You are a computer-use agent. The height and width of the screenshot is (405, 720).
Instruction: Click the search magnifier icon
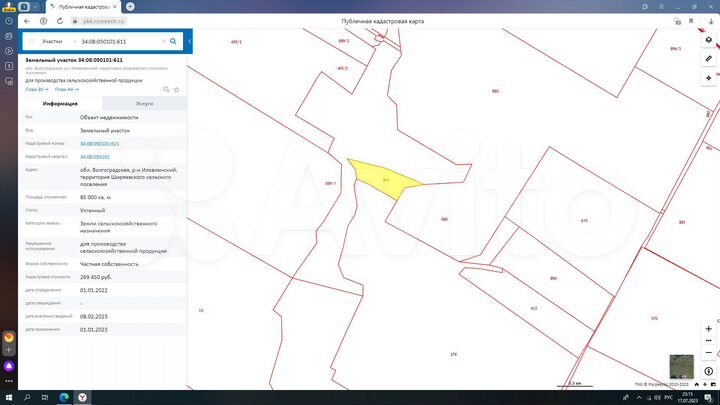[173, 41]
